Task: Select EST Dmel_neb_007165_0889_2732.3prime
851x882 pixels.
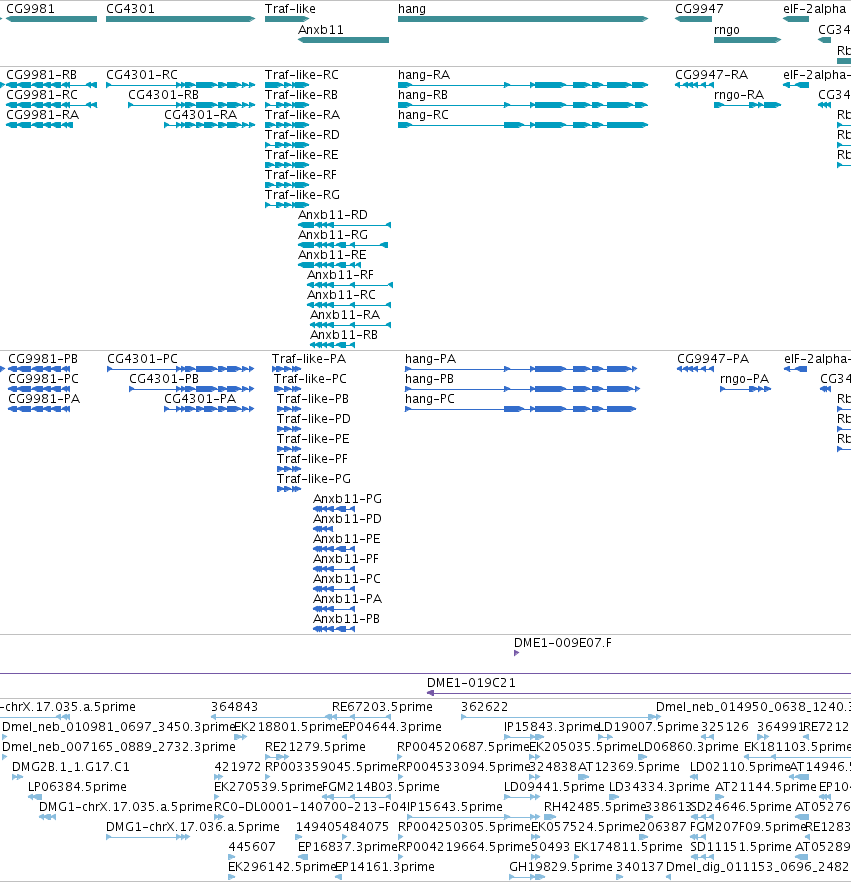Action: [4, 757]
